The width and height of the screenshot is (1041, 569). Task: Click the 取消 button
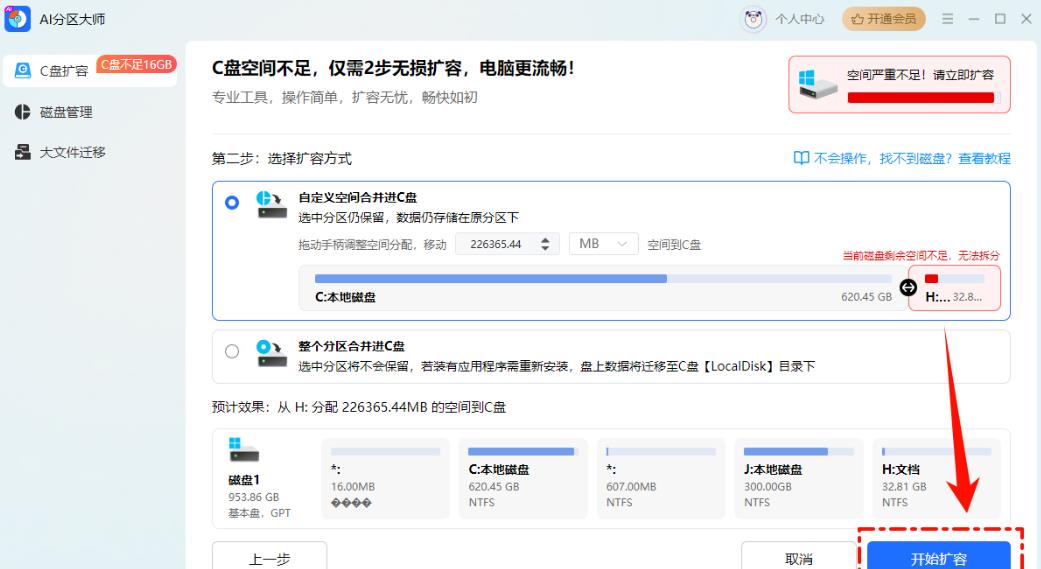tap(799, 557)
